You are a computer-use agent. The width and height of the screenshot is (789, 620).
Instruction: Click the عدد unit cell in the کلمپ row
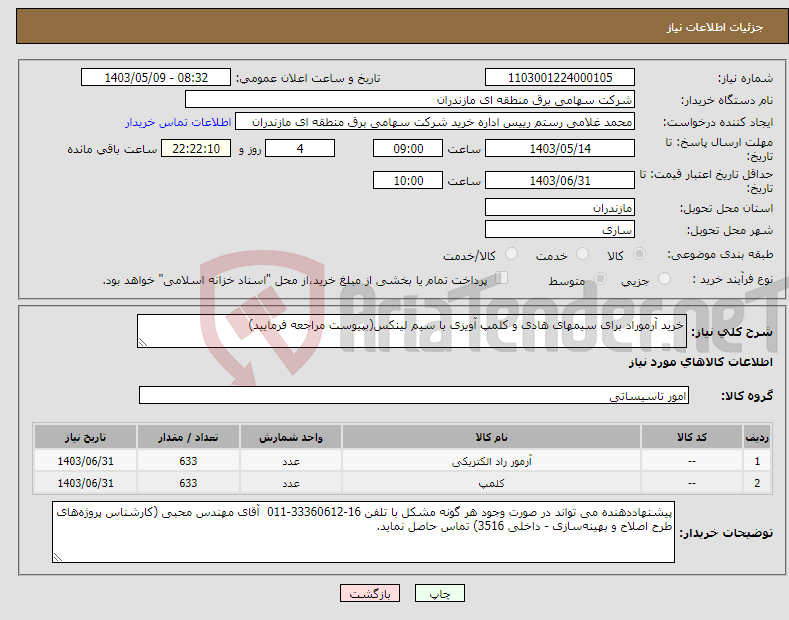(291, 483)
